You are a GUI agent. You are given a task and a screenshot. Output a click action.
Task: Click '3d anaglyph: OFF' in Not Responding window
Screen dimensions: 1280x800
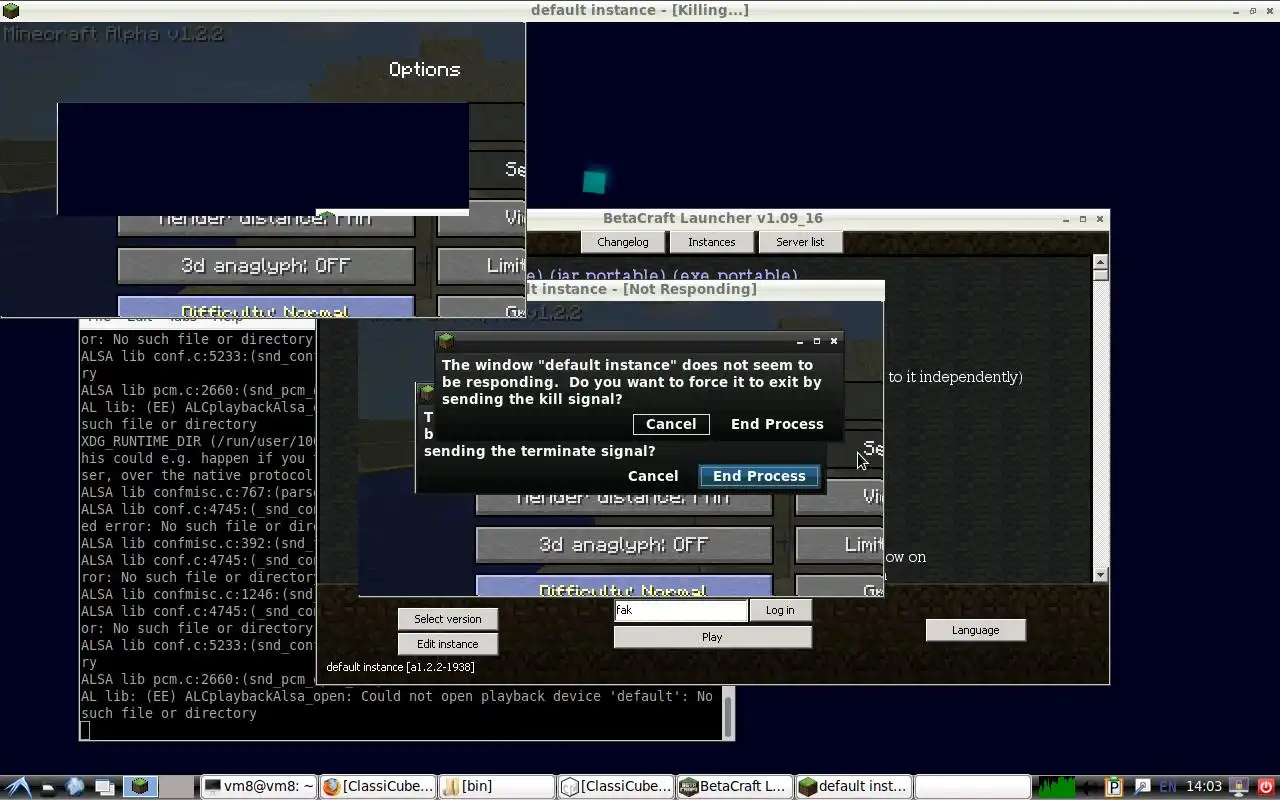(624, 545)
